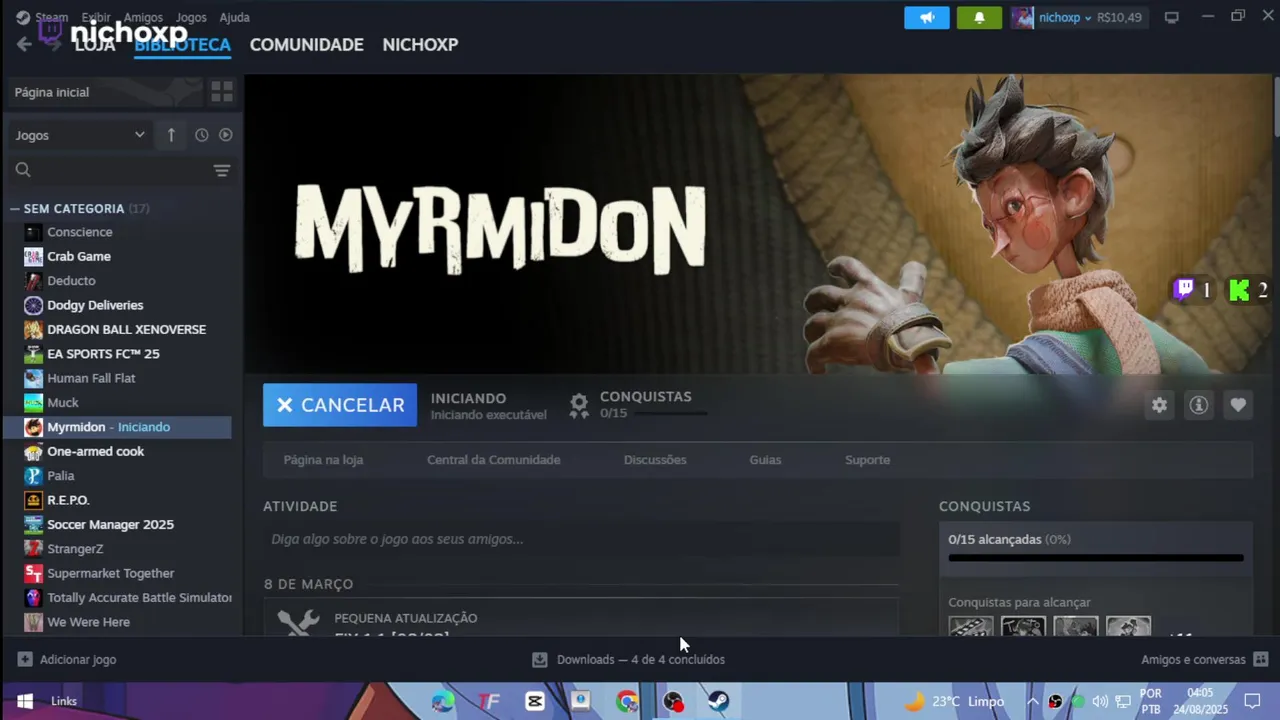This screenshot has height=720, width=1280.
Task: Open the Amigos menu
Action: [x=143, y=17]
